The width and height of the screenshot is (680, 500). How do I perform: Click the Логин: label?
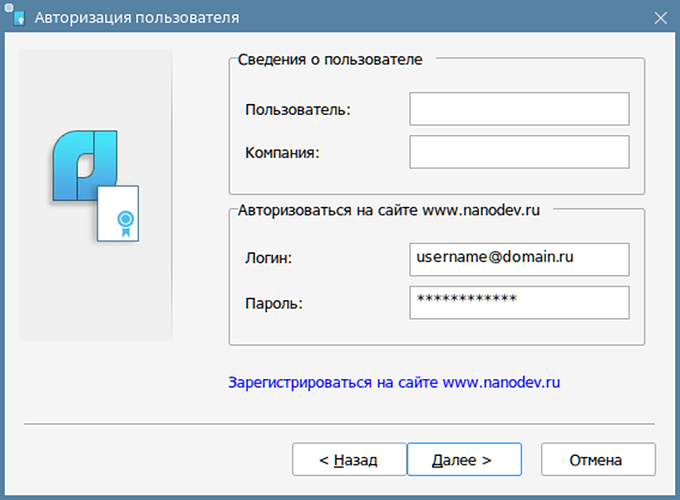click(x=268, y=258)
